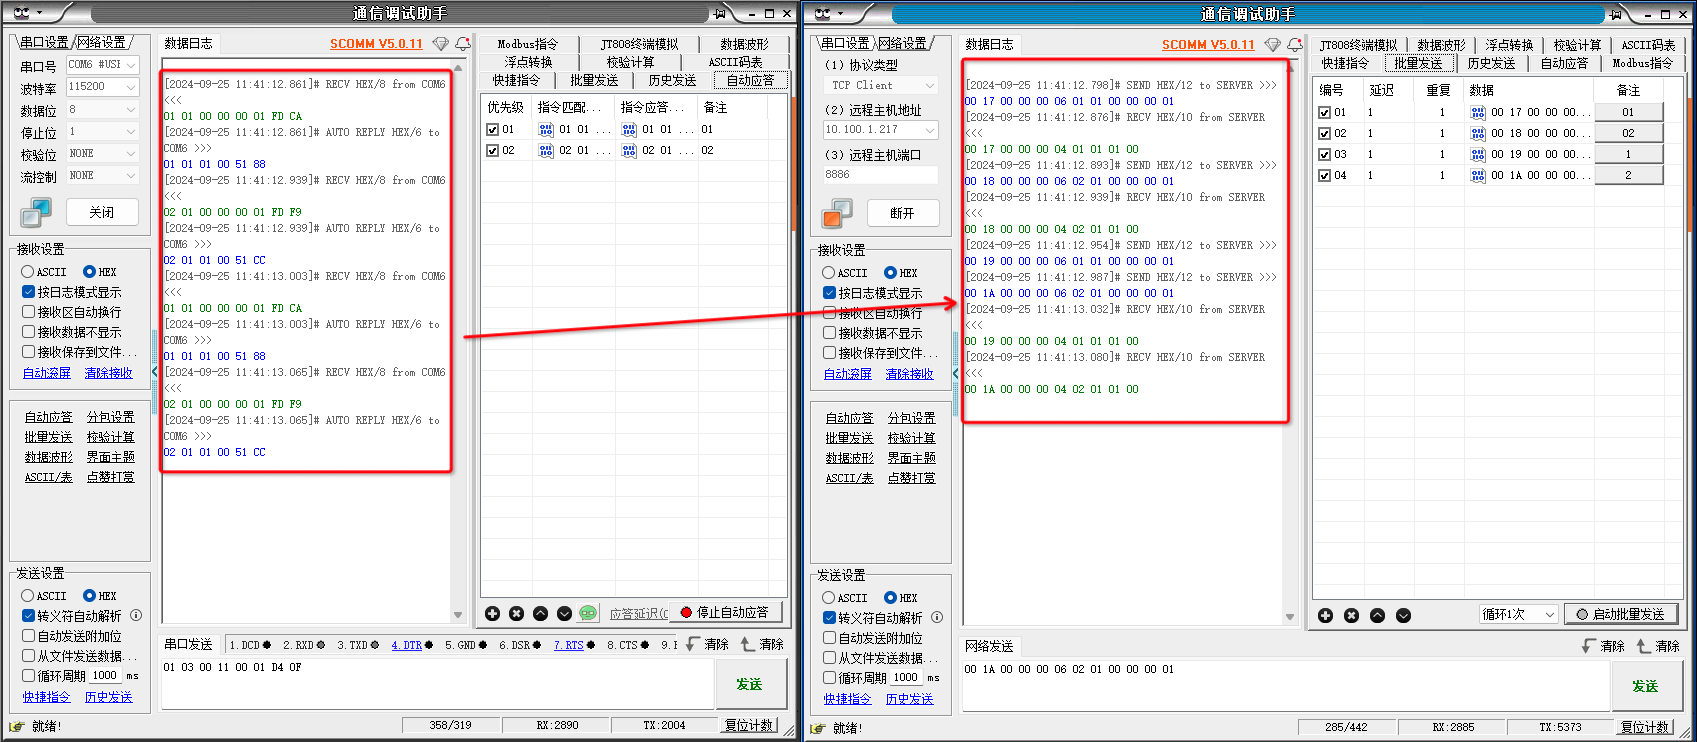The image size is (1697, 742).
Task: Open the 波特率 115200 dropdown
Action: tap(131, 87)
